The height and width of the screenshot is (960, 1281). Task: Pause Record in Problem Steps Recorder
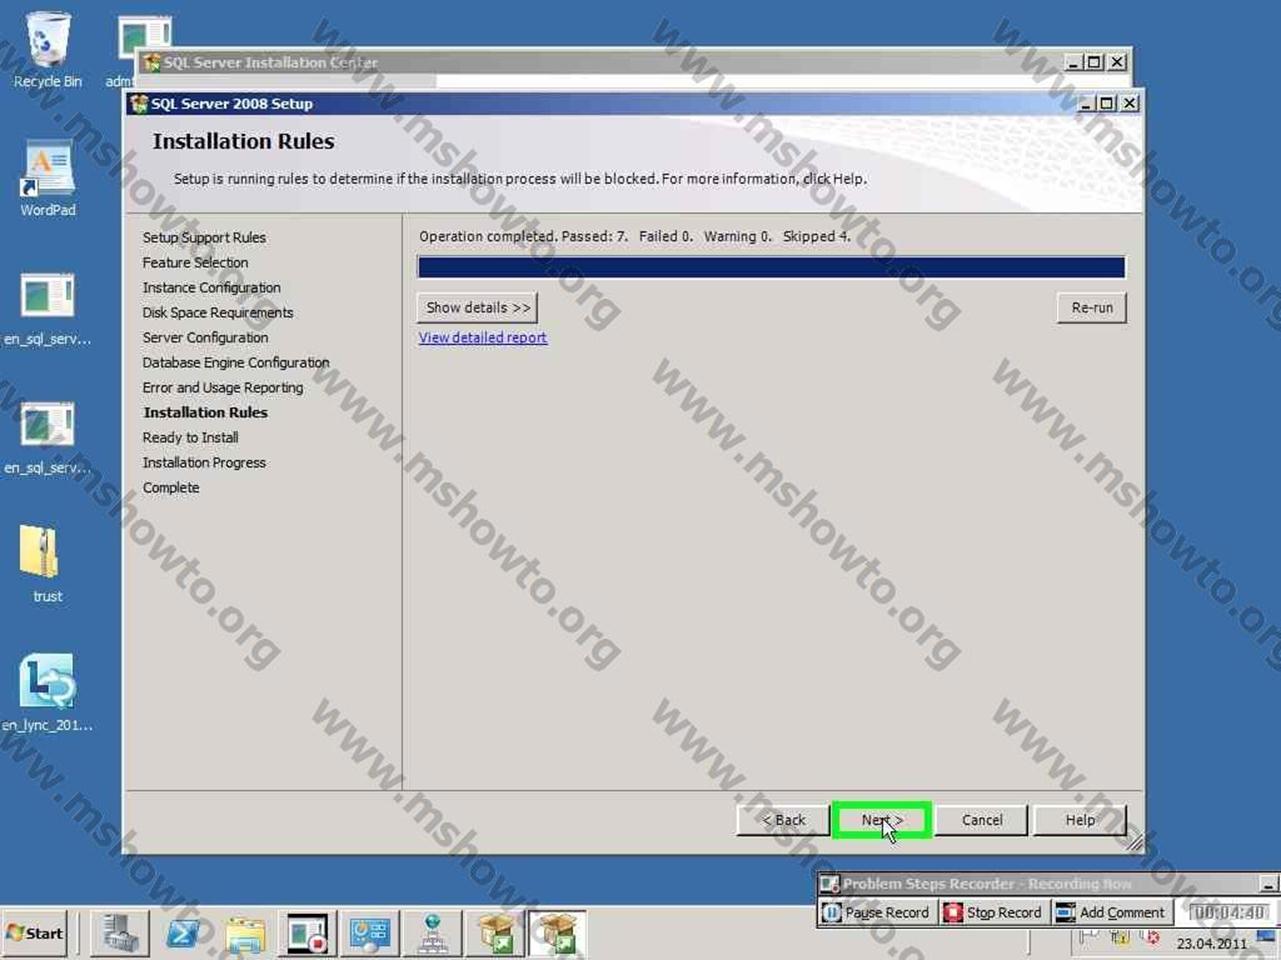coord(876,912)
